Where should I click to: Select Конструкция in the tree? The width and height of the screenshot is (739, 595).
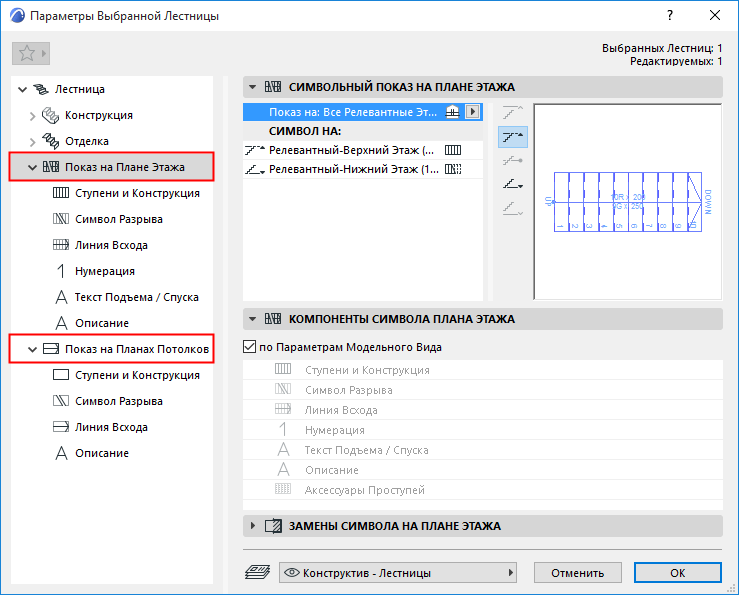(x=99, y=115)
